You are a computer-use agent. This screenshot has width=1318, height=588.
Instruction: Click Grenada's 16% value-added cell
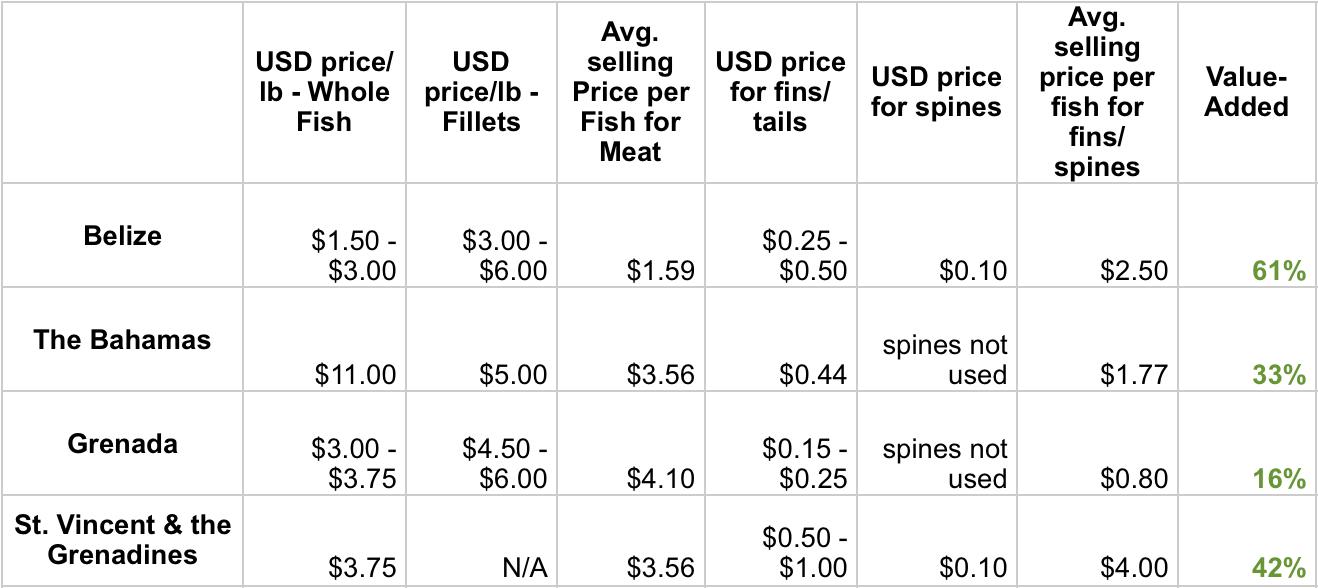coord(1279,478)
